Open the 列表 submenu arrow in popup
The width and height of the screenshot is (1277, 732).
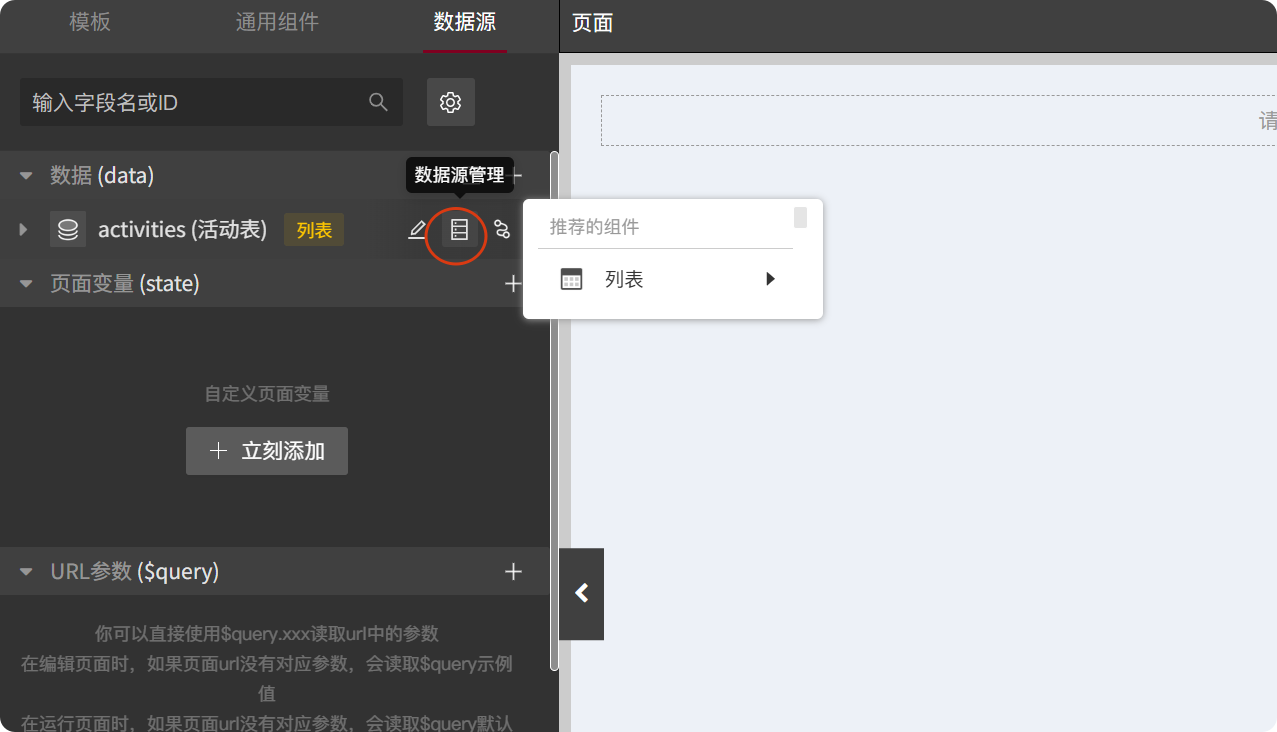coord(769,278)
